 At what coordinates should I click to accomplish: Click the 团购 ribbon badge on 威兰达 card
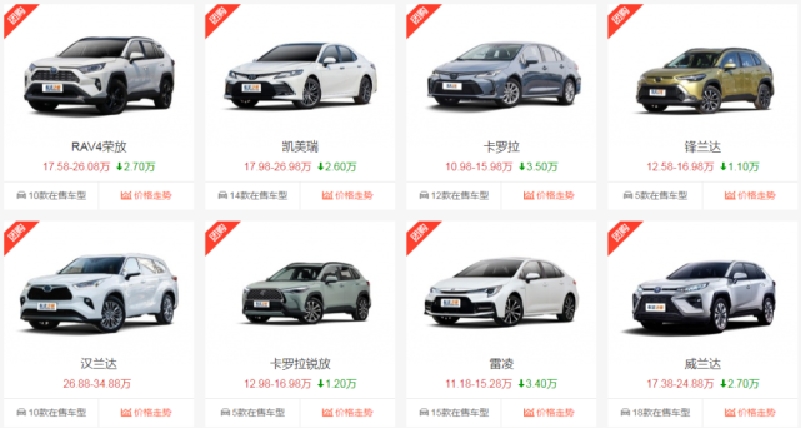(x=620, y=235)
